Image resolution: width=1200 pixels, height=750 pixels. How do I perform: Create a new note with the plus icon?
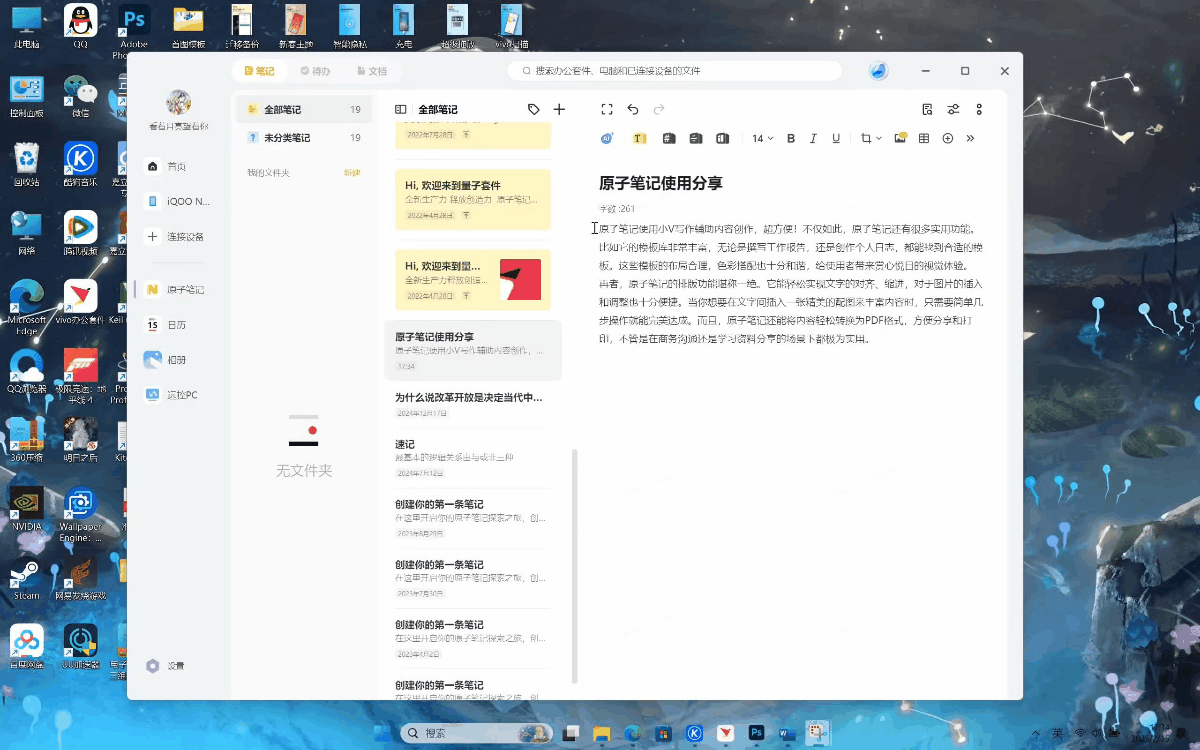coord(559,109)
